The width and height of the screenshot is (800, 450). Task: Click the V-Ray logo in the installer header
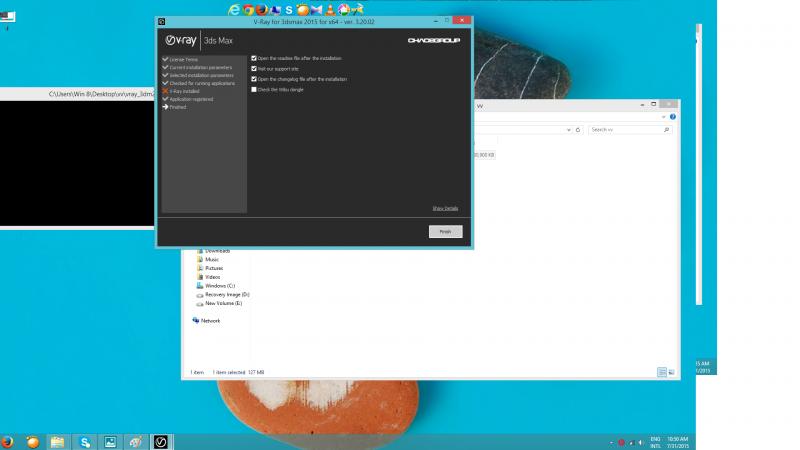tap(181, 40)
